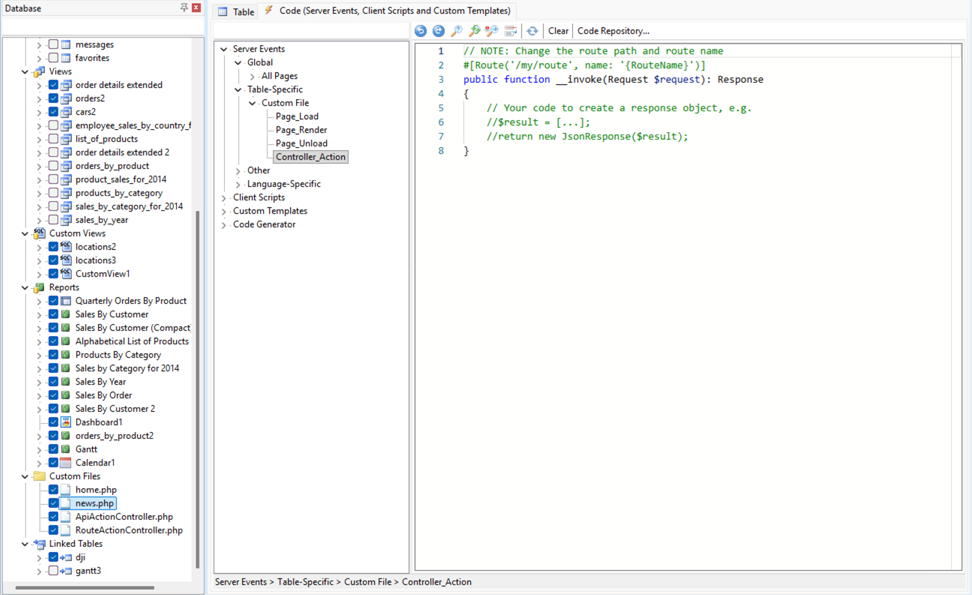Click the Redo icon in code toolbar
Viewport: 972px width, 595px height.
(438, 31)
